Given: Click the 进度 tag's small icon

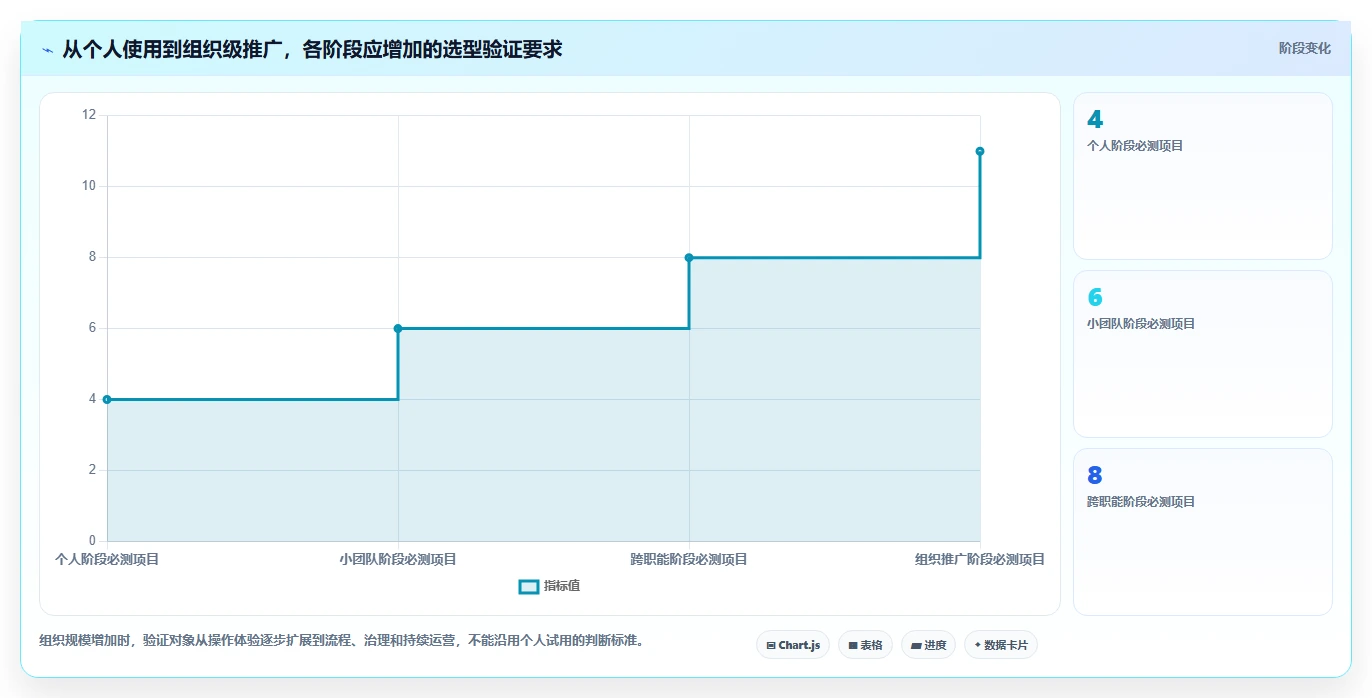Looking at the screenshot, I should 916,646.
